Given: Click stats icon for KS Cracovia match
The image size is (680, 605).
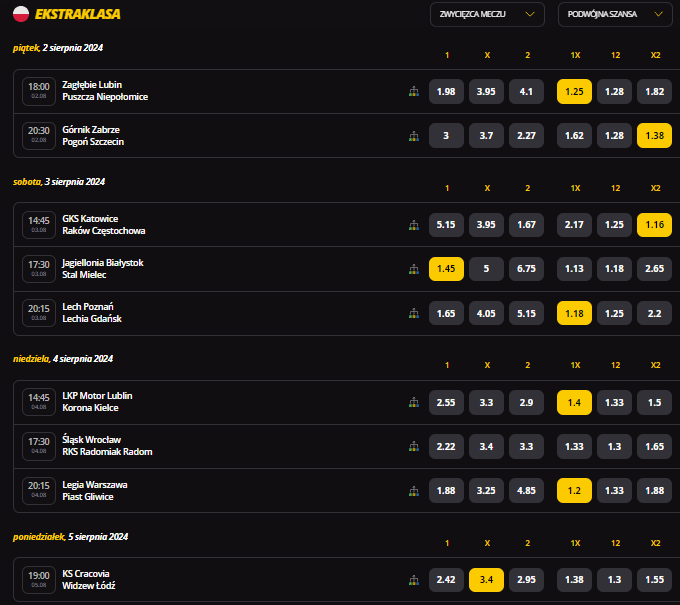Looking at the screenshot, I should 413,580.
